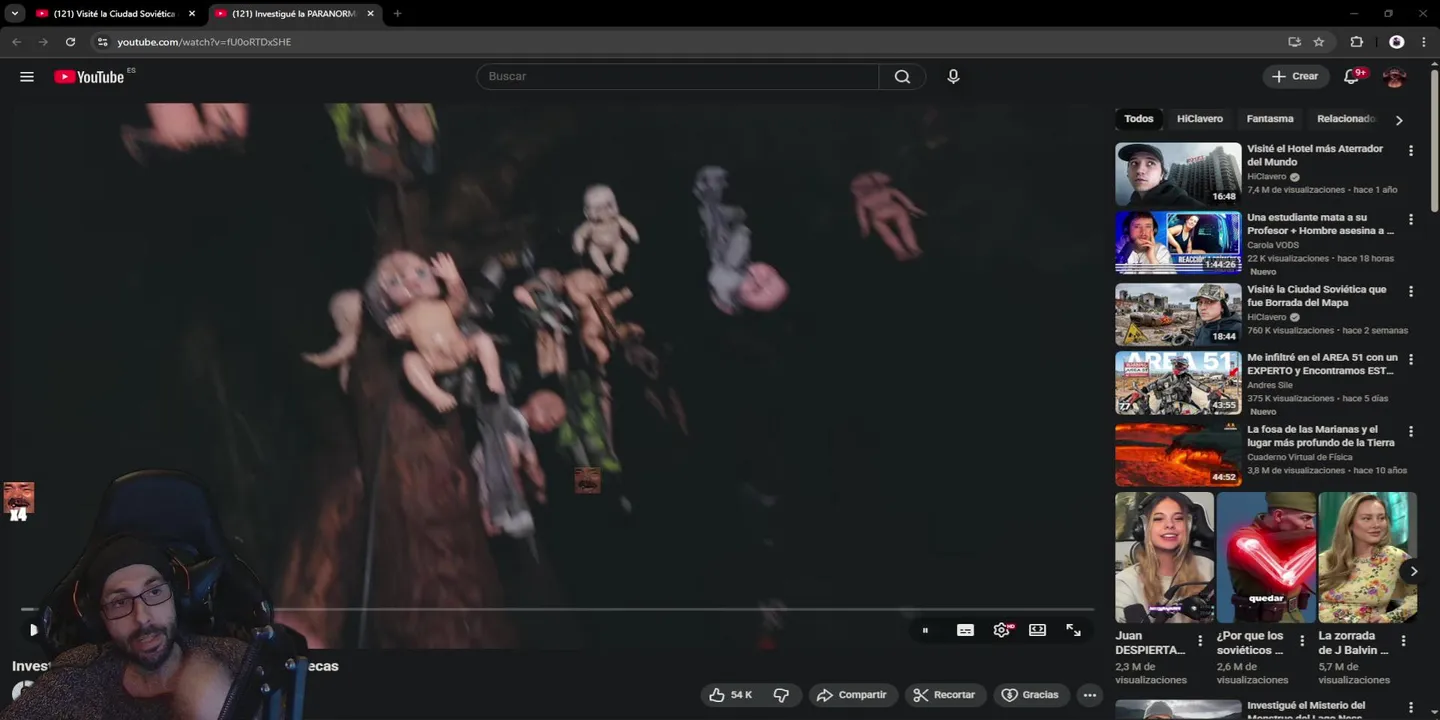Click the YouTube logo to go home

click(89, 77)
